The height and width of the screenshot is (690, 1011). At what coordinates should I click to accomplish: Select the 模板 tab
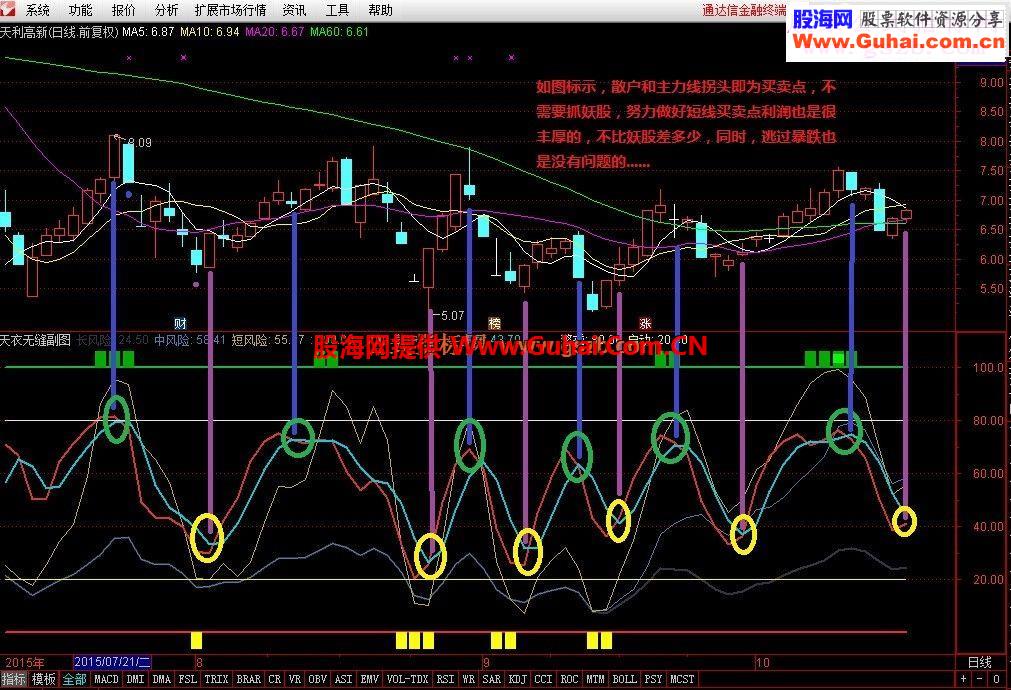(44, 679)
